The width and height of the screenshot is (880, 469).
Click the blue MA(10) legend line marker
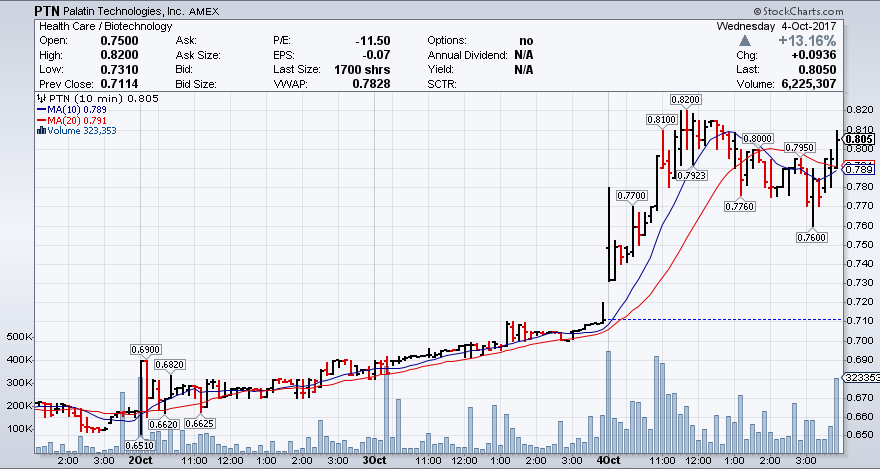(39, 110)
